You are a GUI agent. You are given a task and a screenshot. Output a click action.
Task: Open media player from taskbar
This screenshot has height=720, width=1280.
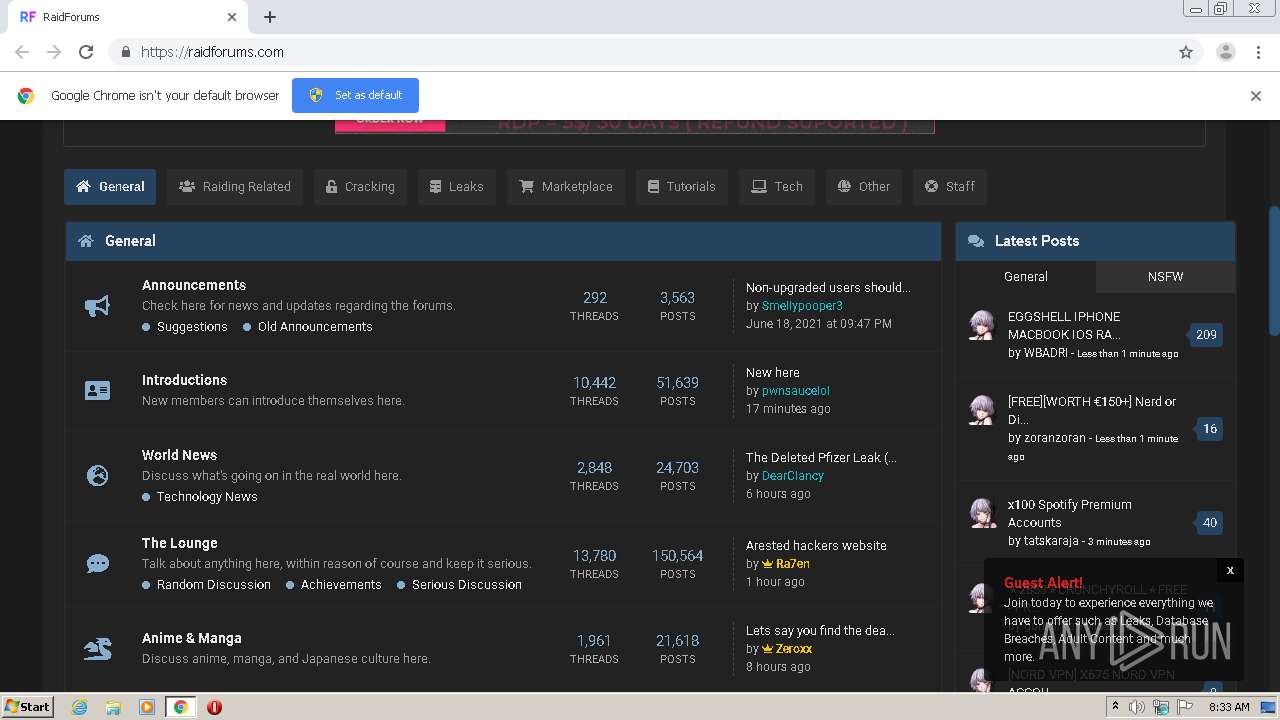(x=147, y=707)
